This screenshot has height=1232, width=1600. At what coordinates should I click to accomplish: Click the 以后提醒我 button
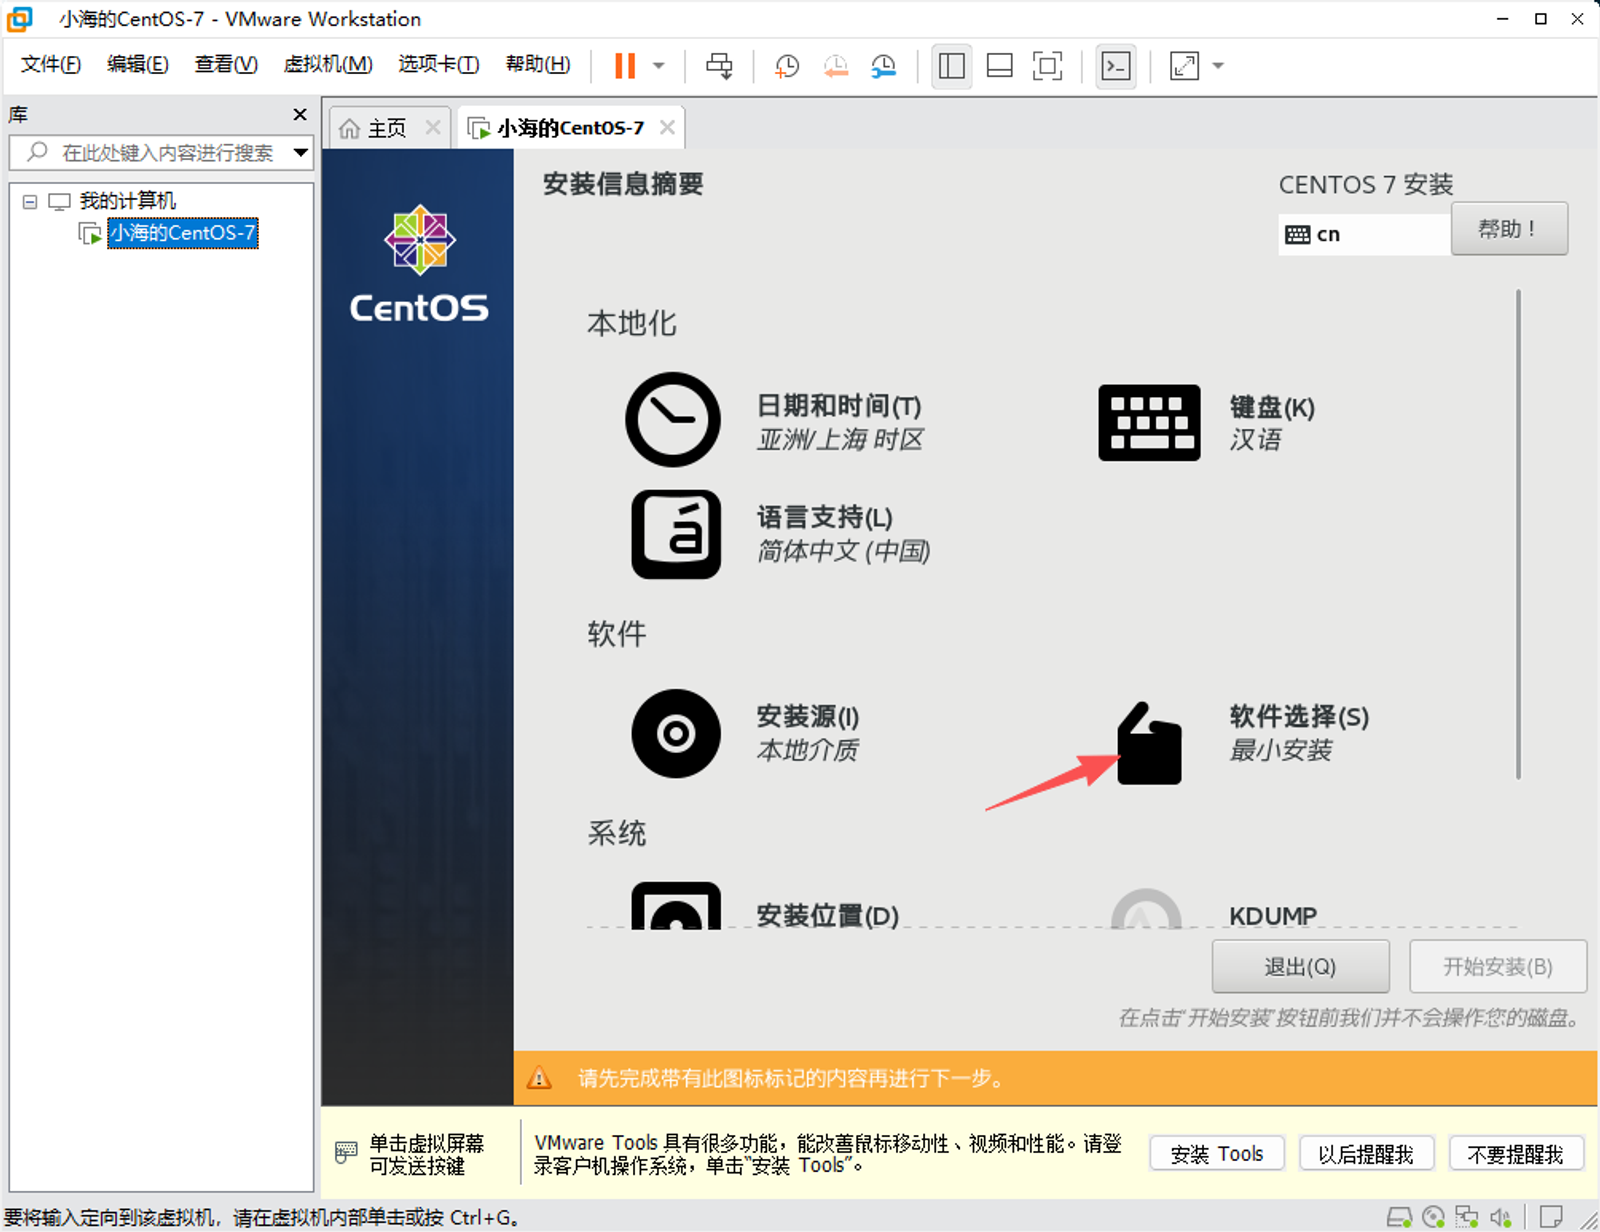[x=1366, y=1154]
